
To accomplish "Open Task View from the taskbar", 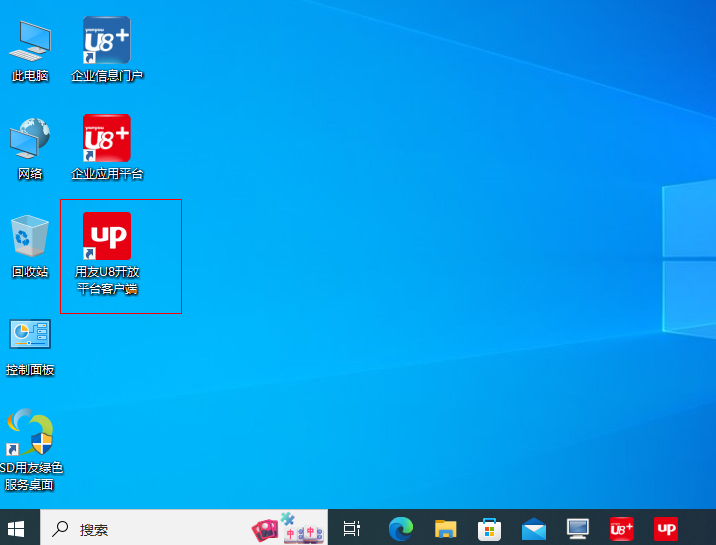I will [x=351, y=528].
